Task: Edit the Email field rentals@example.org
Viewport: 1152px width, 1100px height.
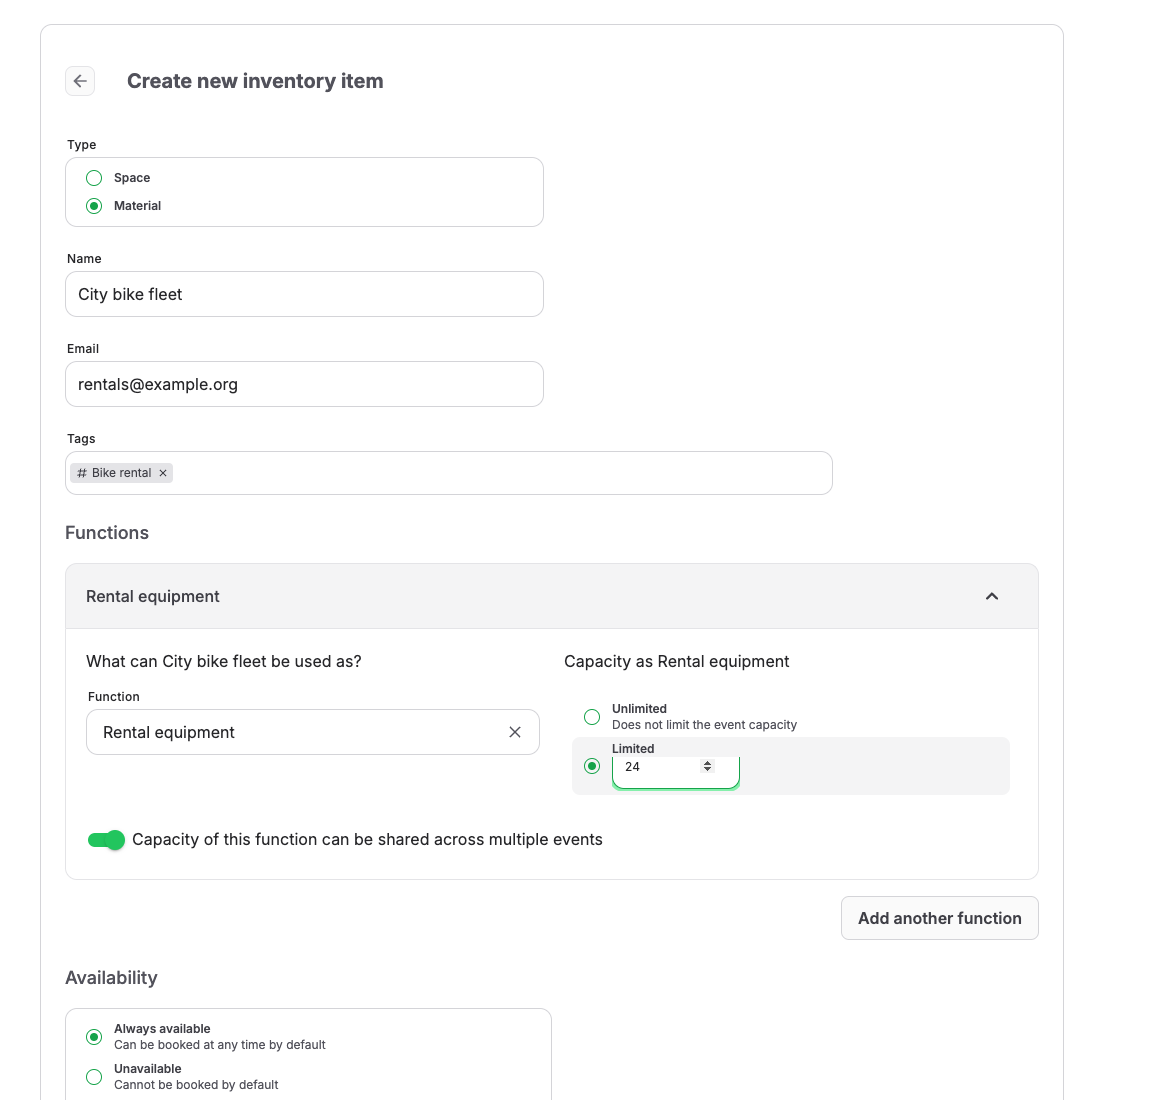Action: coord(304,384)
